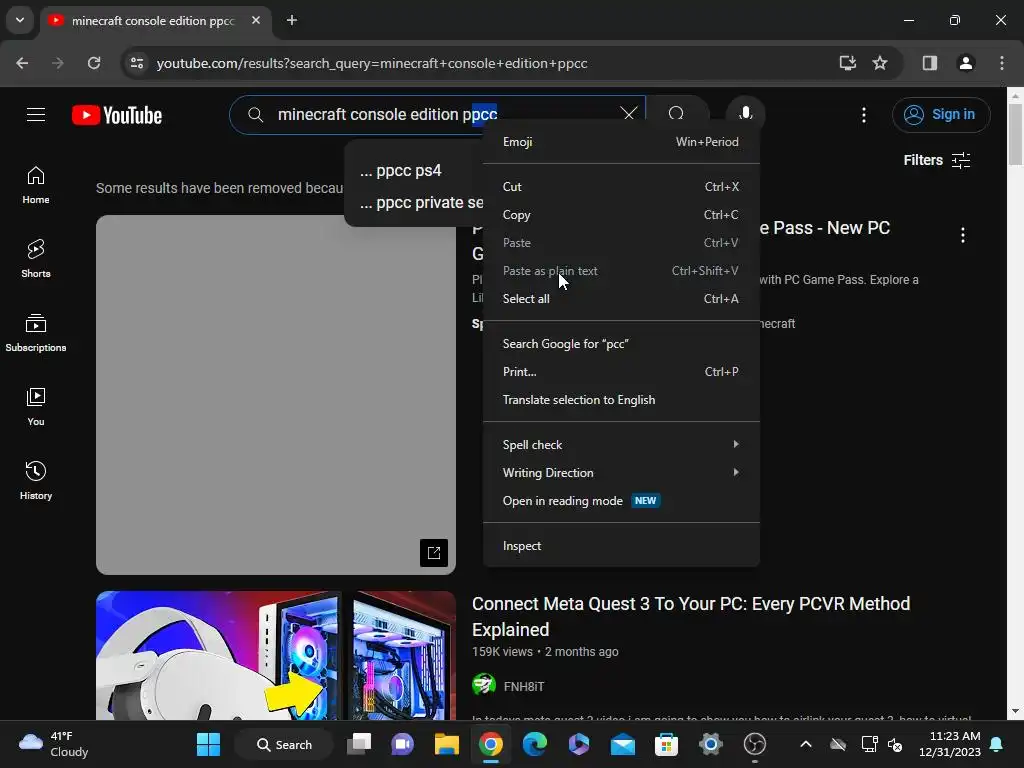Click the Chrome address bar URL
The width and height of the screenshot is (1024, 768).
click(x=372, y=63)
